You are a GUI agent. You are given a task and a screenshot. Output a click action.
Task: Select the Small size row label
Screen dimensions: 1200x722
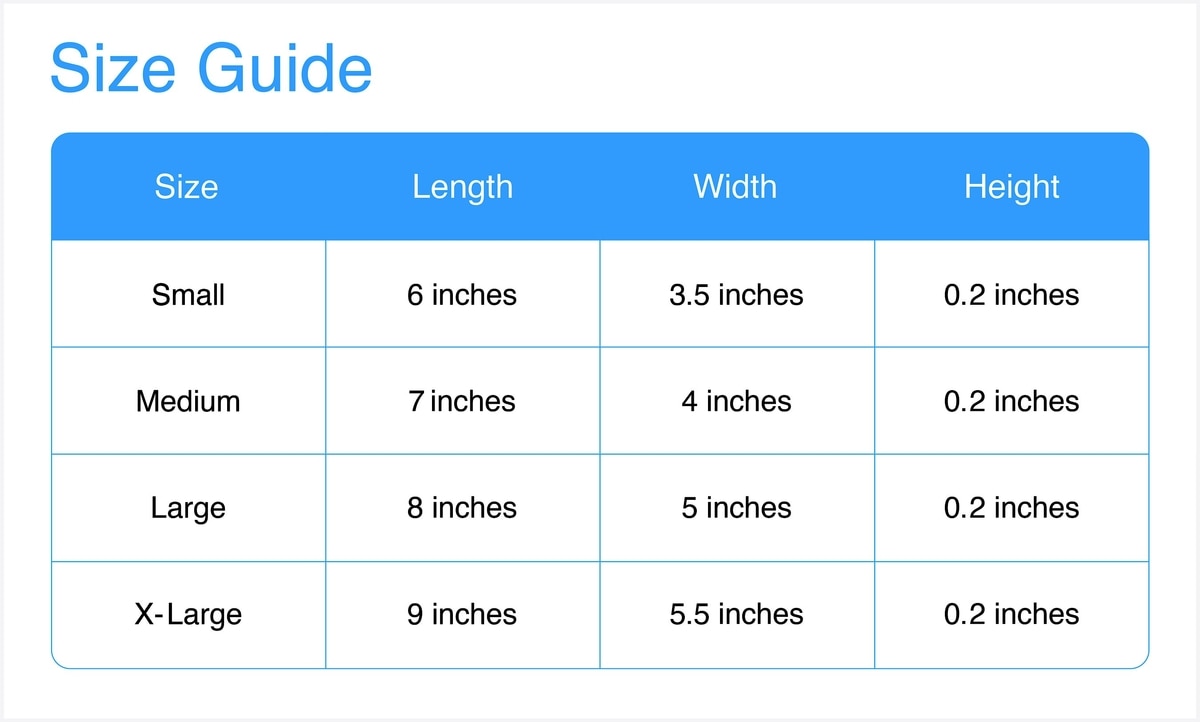(188, 295)
